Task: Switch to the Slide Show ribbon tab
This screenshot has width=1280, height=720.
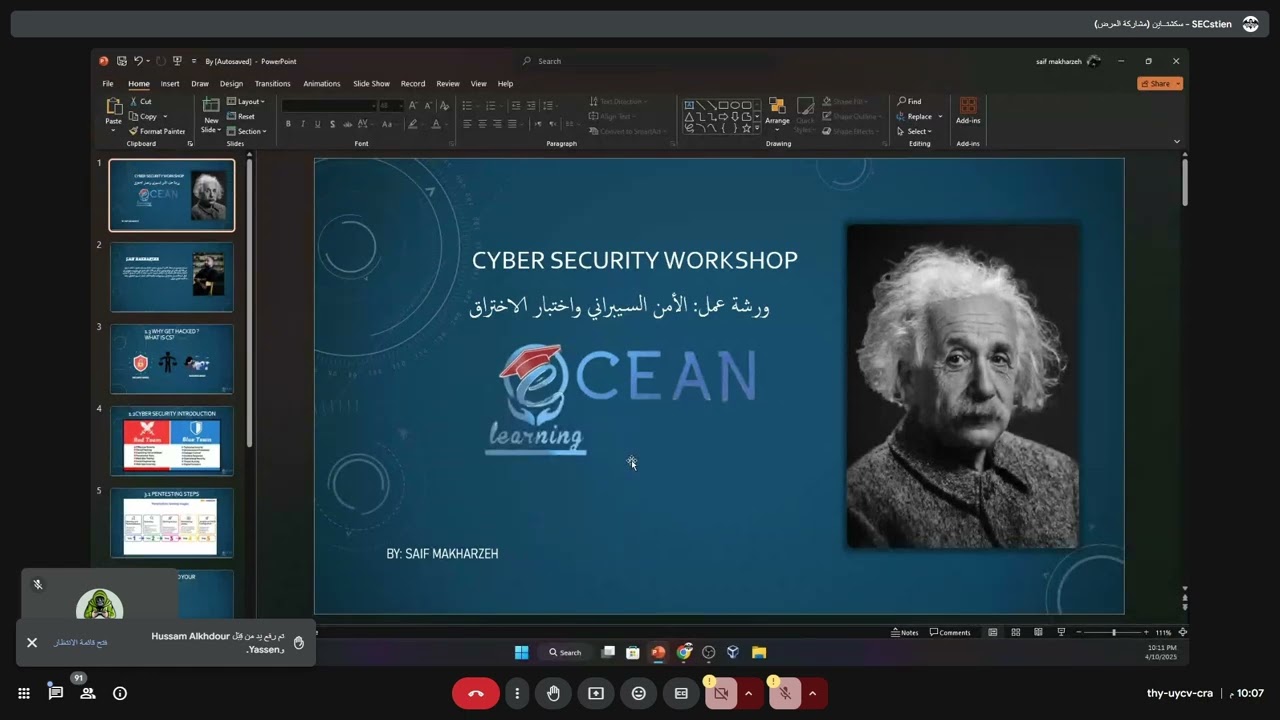Action: tap(371, 83)
